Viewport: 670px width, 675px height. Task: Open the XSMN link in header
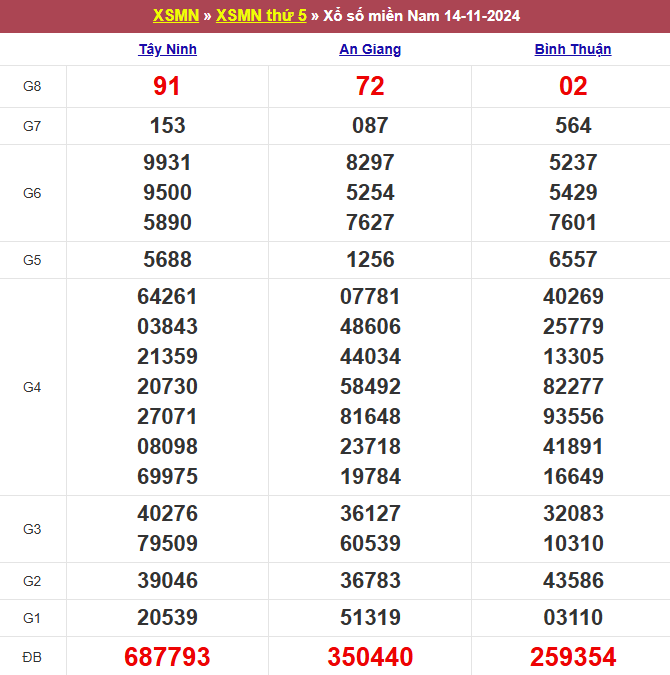pyautogui.click(x=176, y=16)
